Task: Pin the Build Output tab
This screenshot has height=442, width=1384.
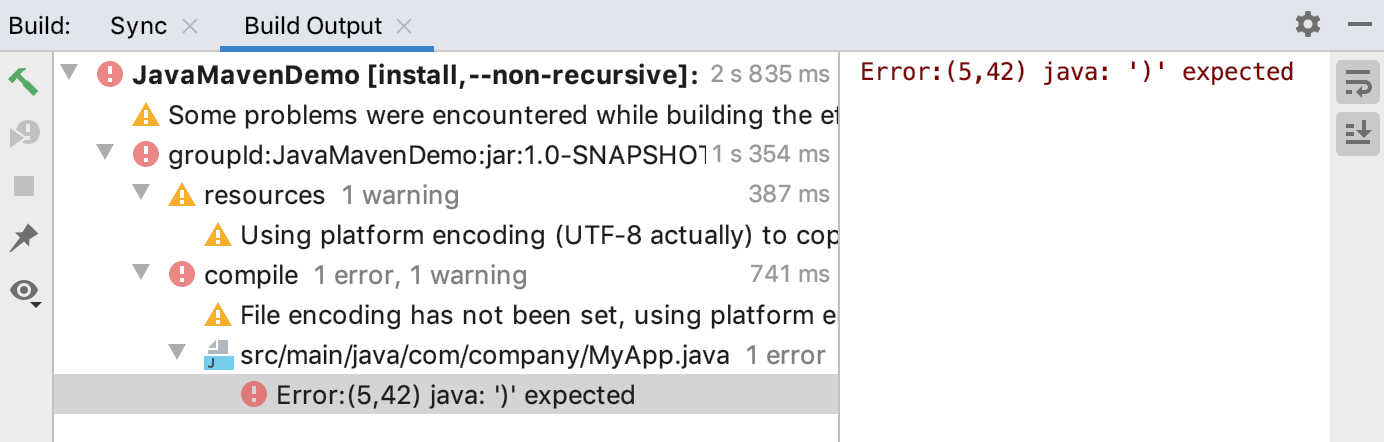Action: pyautogui.click(x=23, y=238)
